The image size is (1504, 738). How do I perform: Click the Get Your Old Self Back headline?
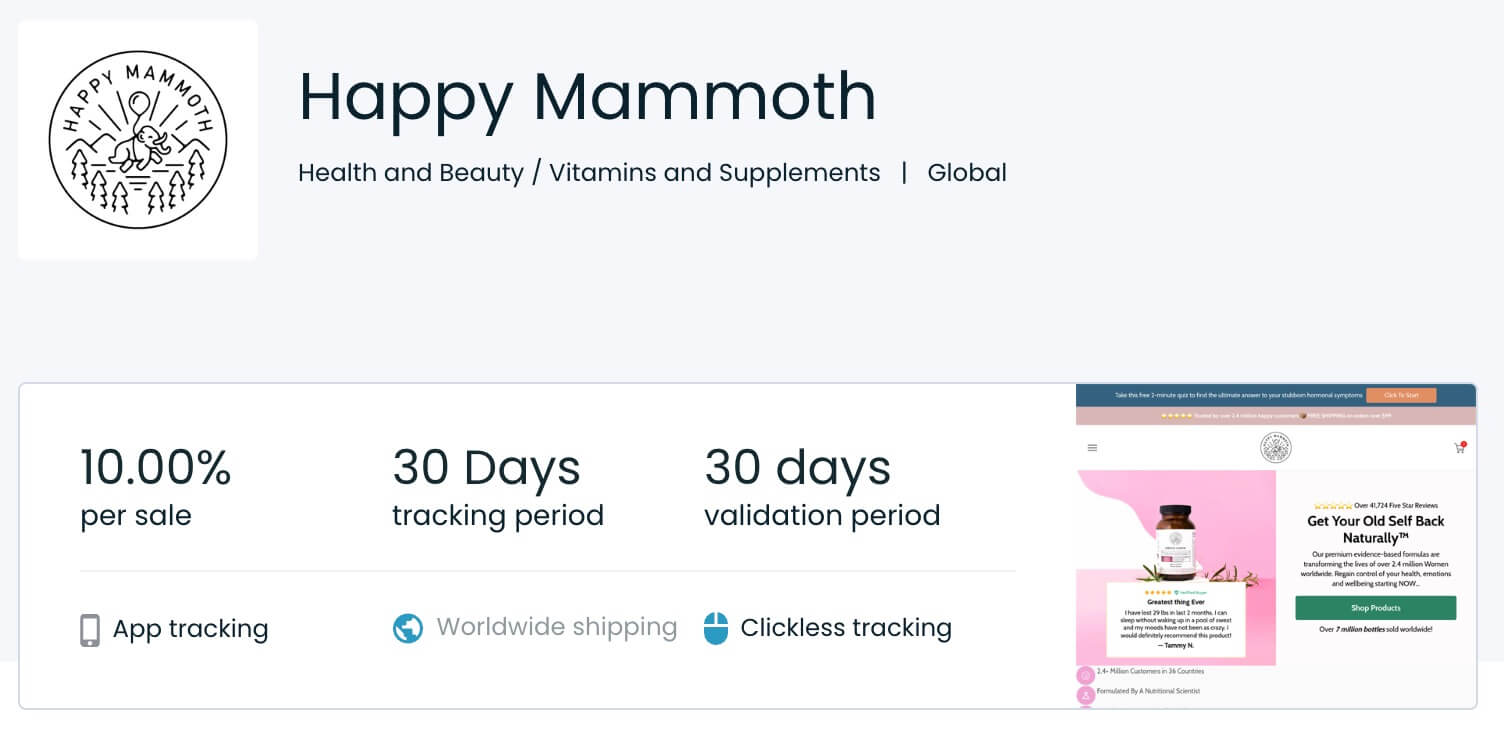tap(1375, 529)
